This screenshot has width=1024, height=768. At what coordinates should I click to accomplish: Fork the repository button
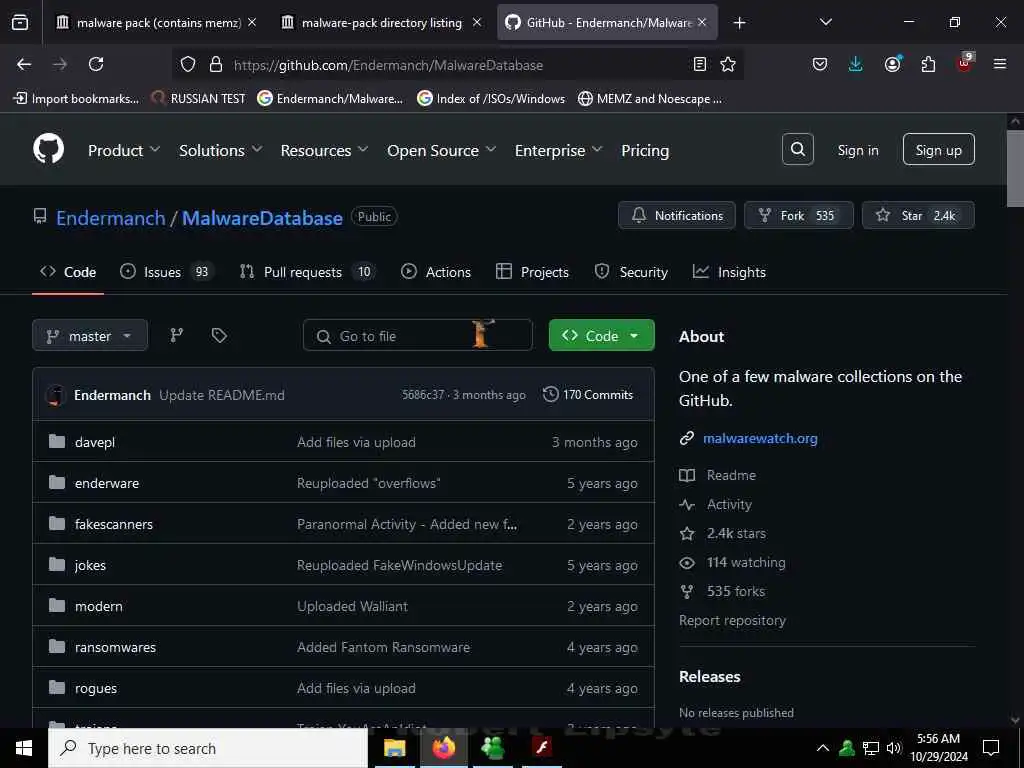coord(798,215)
